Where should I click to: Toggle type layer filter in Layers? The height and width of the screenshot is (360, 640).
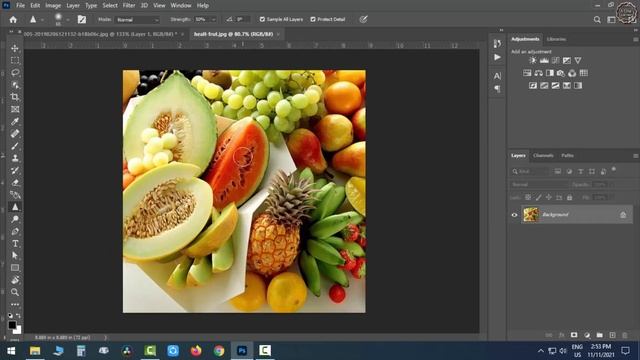580,171
